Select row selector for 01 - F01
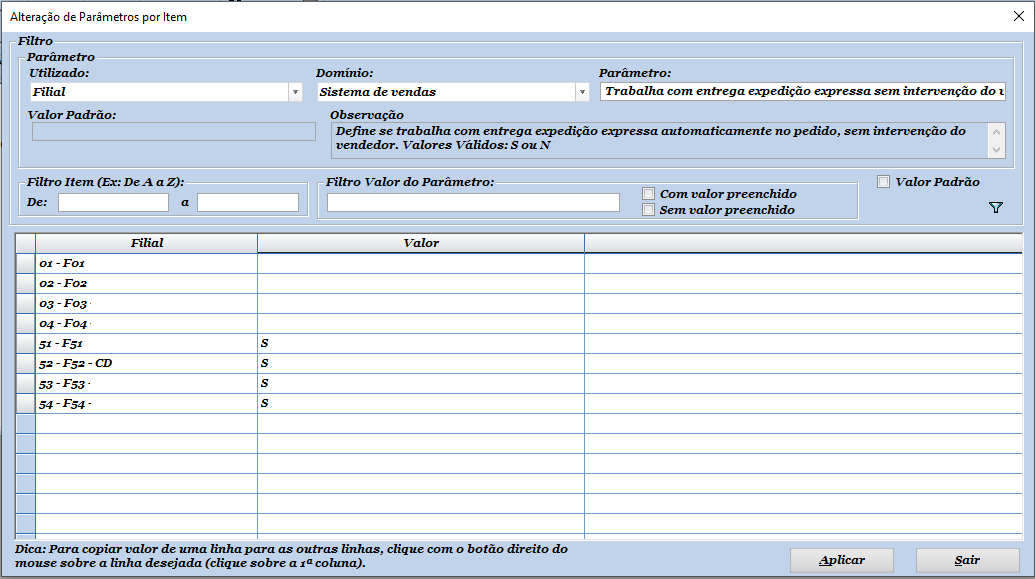The height and width of the screenshot is (579, 1035). (x=26, y=264)
